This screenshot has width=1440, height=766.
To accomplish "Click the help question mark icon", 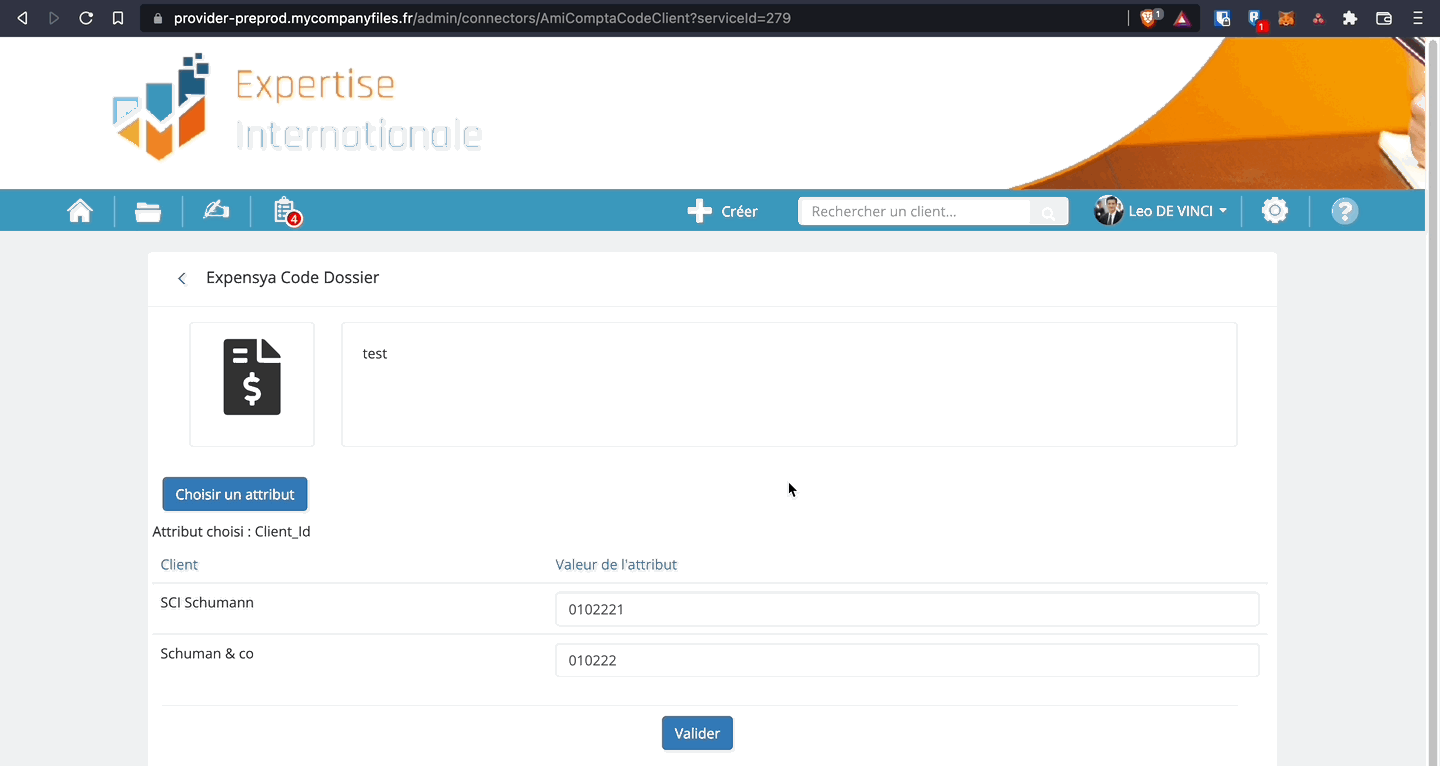I will pos(1344,211).
